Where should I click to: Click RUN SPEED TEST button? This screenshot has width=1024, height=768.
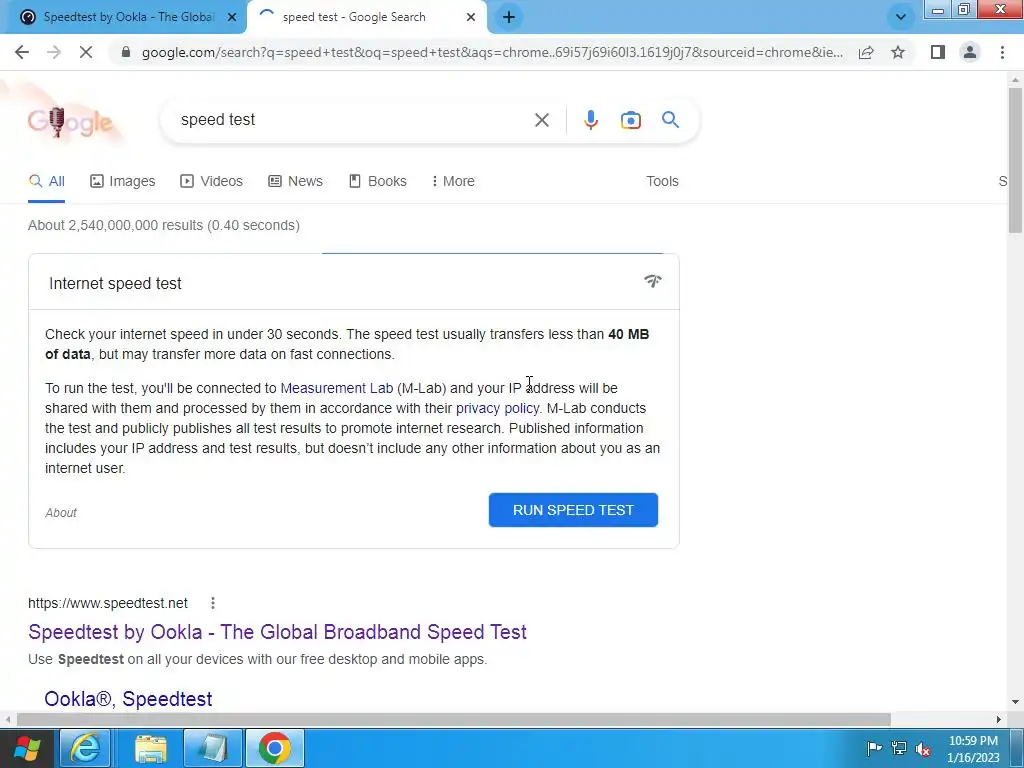[573, 510]
